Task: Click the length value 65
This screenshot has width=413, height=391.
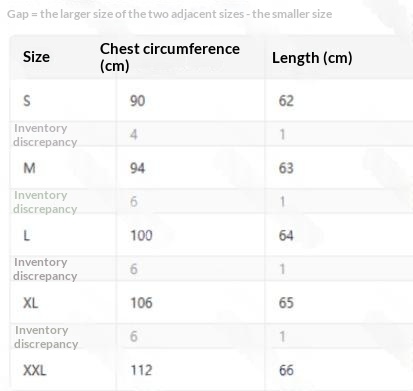Action: click(x=286, y=303)
